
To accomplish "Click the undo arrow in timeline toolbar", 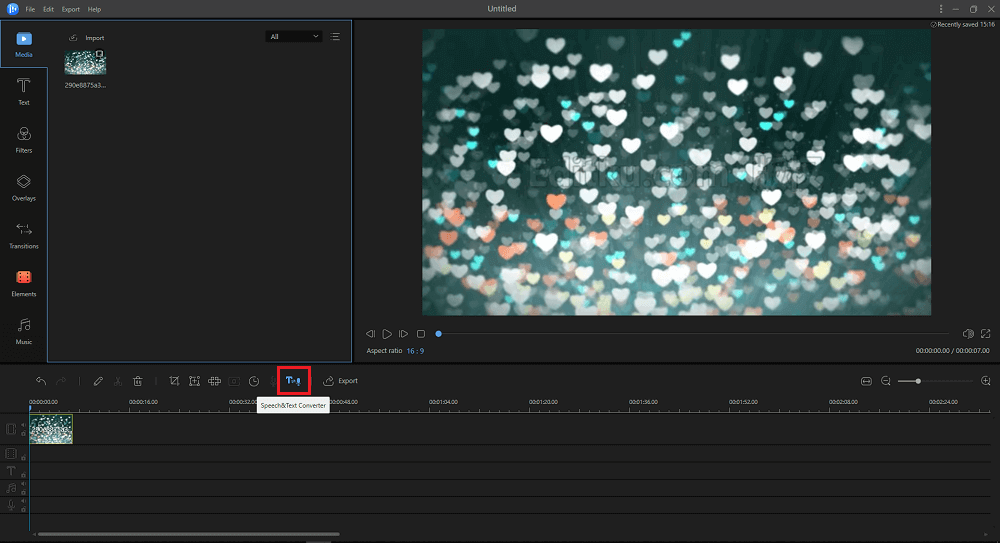I will (x=41, y=381).
